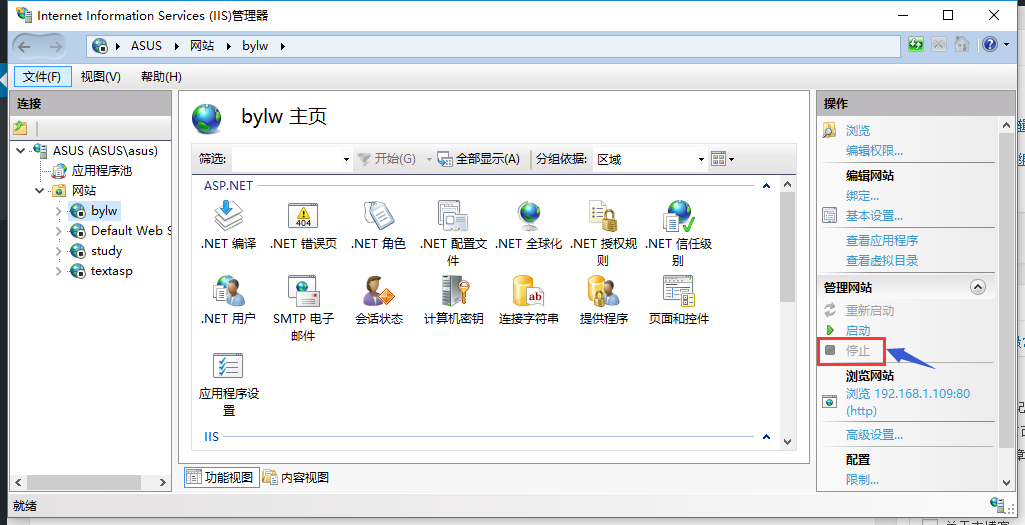The width and height of the screenshot is (1025, 525).
Task: Click the 启动 site action
Action: [x=858, y=331]
